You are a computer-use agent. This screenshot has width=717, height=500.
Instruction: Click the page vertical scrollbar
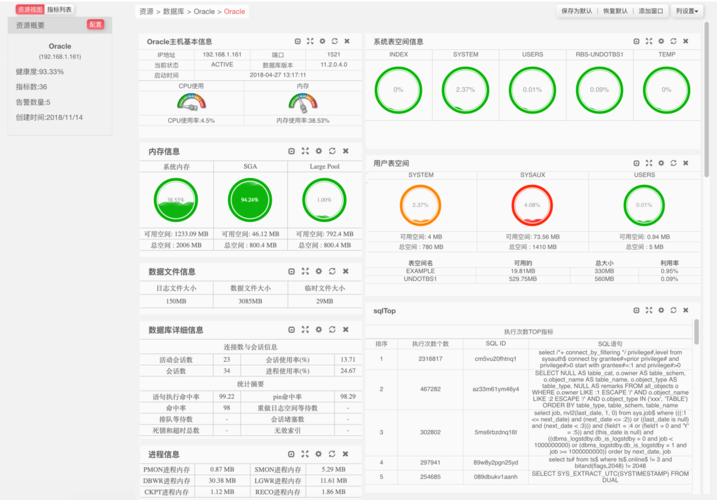[706, 98]
